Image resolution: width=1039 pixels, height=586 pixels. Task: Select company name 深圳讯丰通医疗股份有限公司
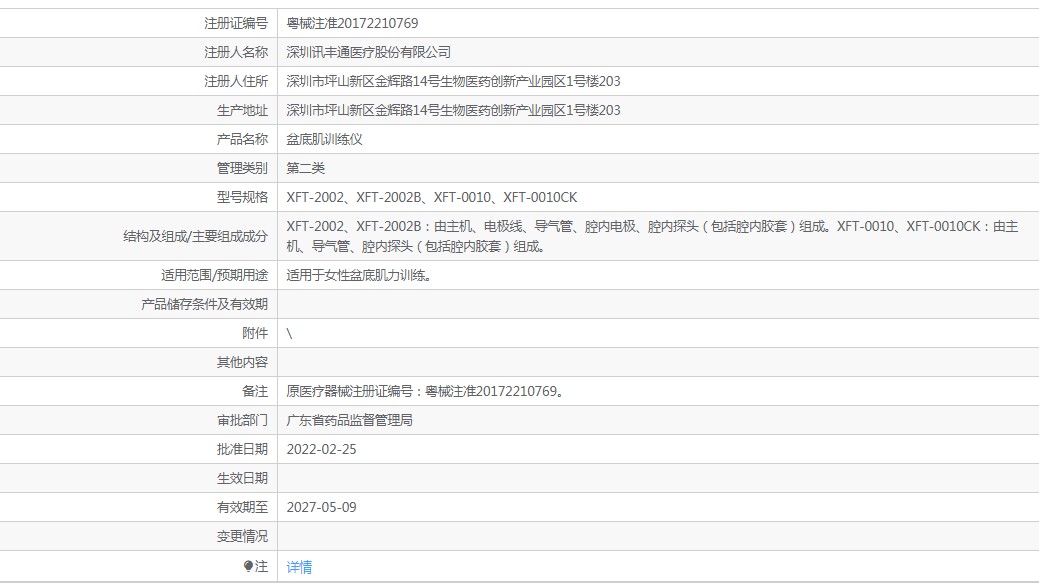coord(368,52)
